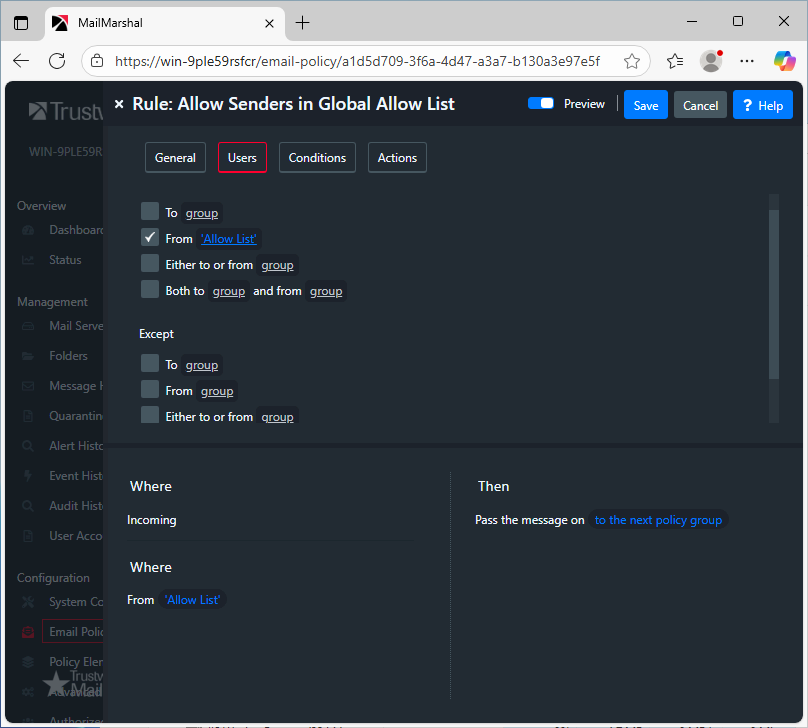The image size is (808, 728).
Task: Open 'to the next policy group' link
Action: tap(658, 520)
